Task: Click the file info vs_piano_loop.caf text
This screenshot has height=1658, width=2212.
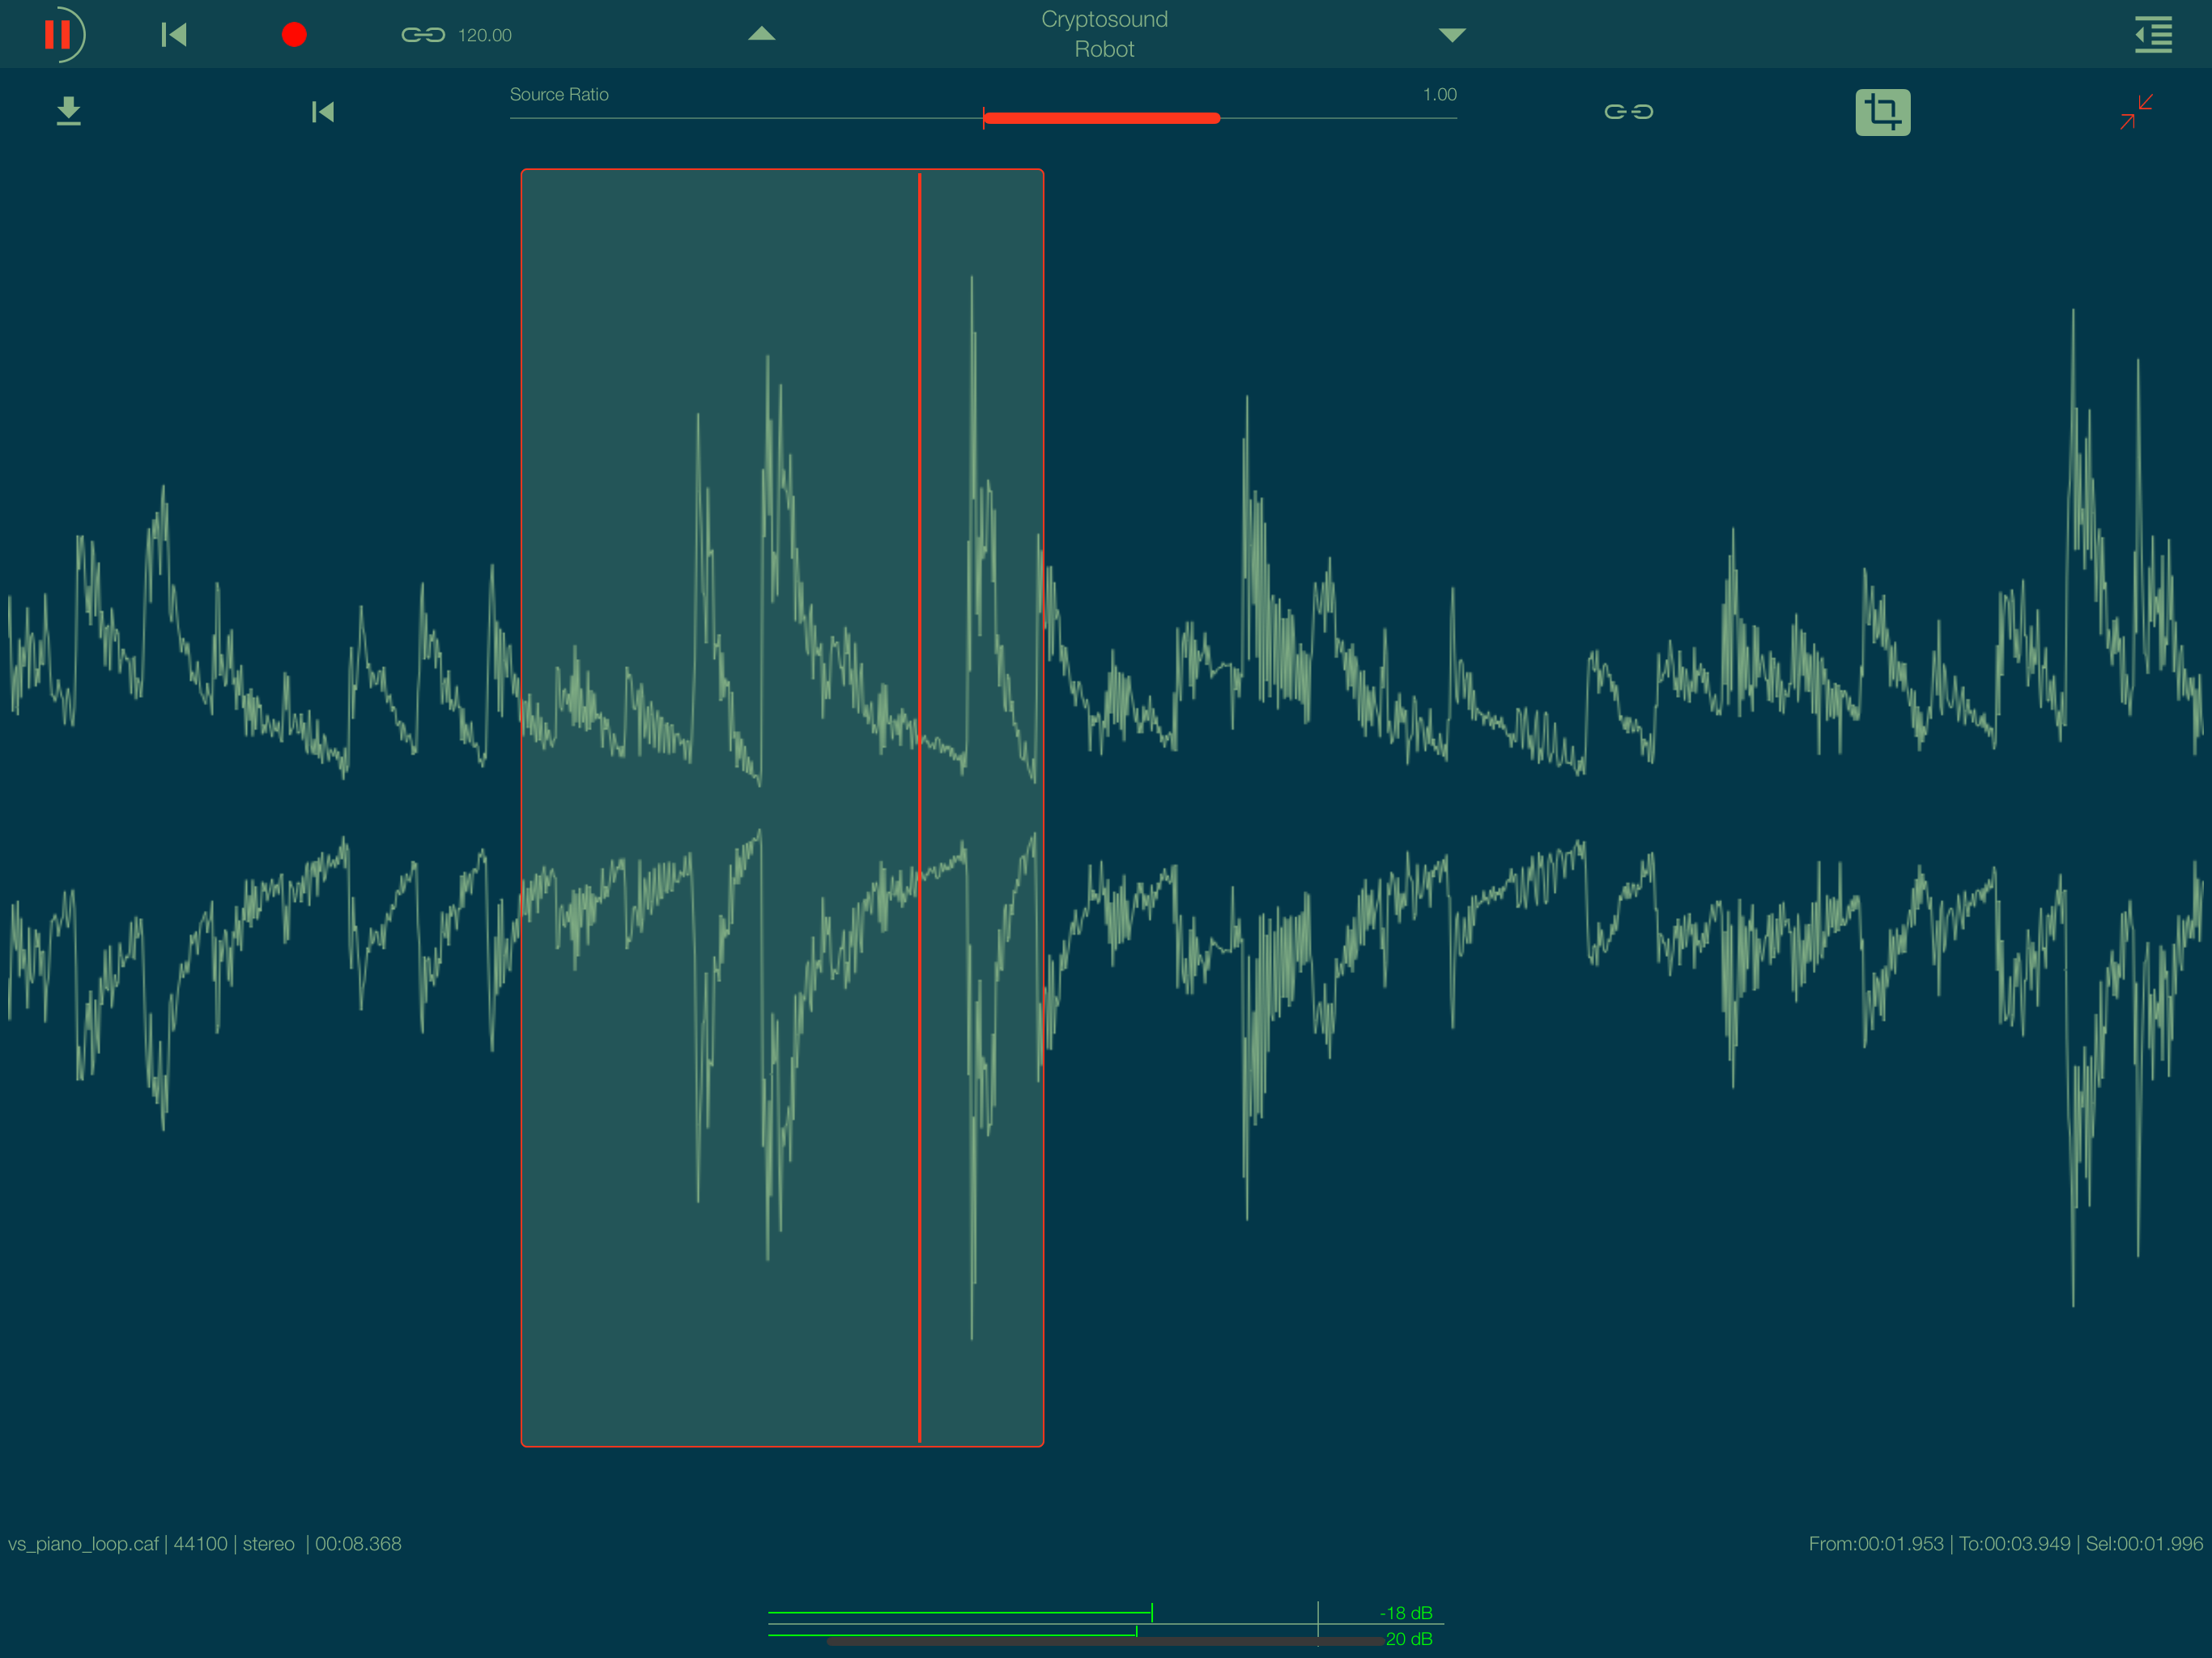Action: [205, 1543]
